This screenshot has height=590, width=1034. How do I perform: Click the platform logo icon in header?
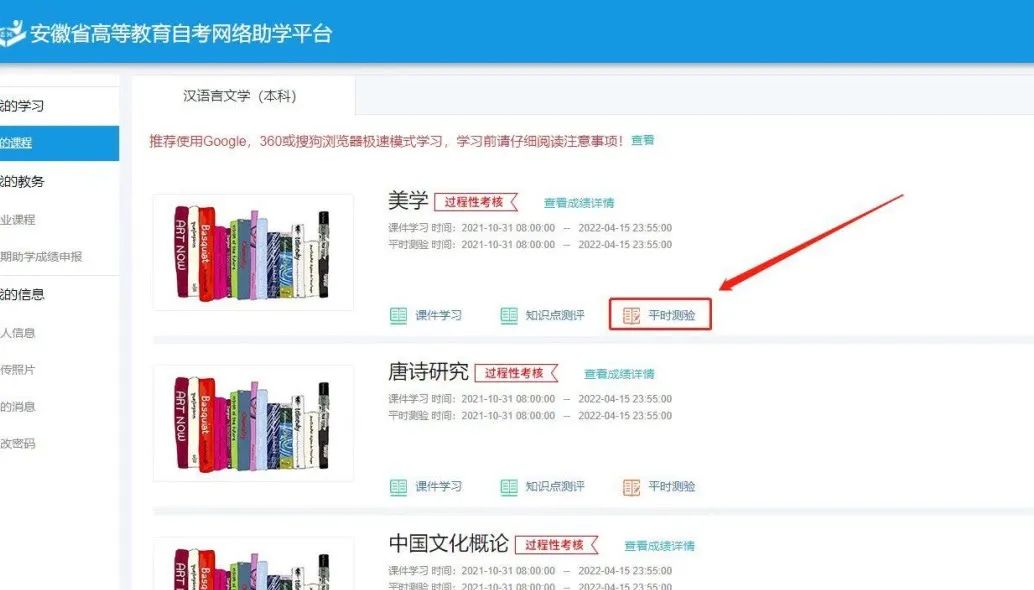pyautogui.click(x=12, y=33)
